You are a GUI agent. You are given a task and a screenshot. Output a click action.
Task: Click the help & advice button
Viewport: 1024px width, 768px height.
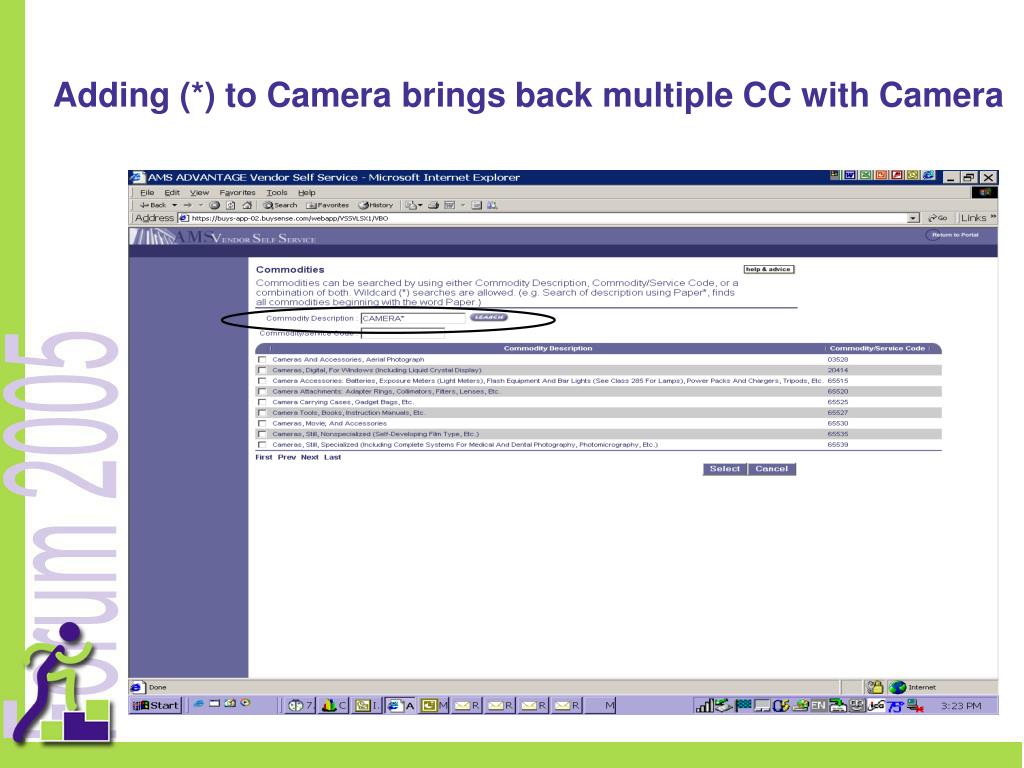tap(769, 269)
